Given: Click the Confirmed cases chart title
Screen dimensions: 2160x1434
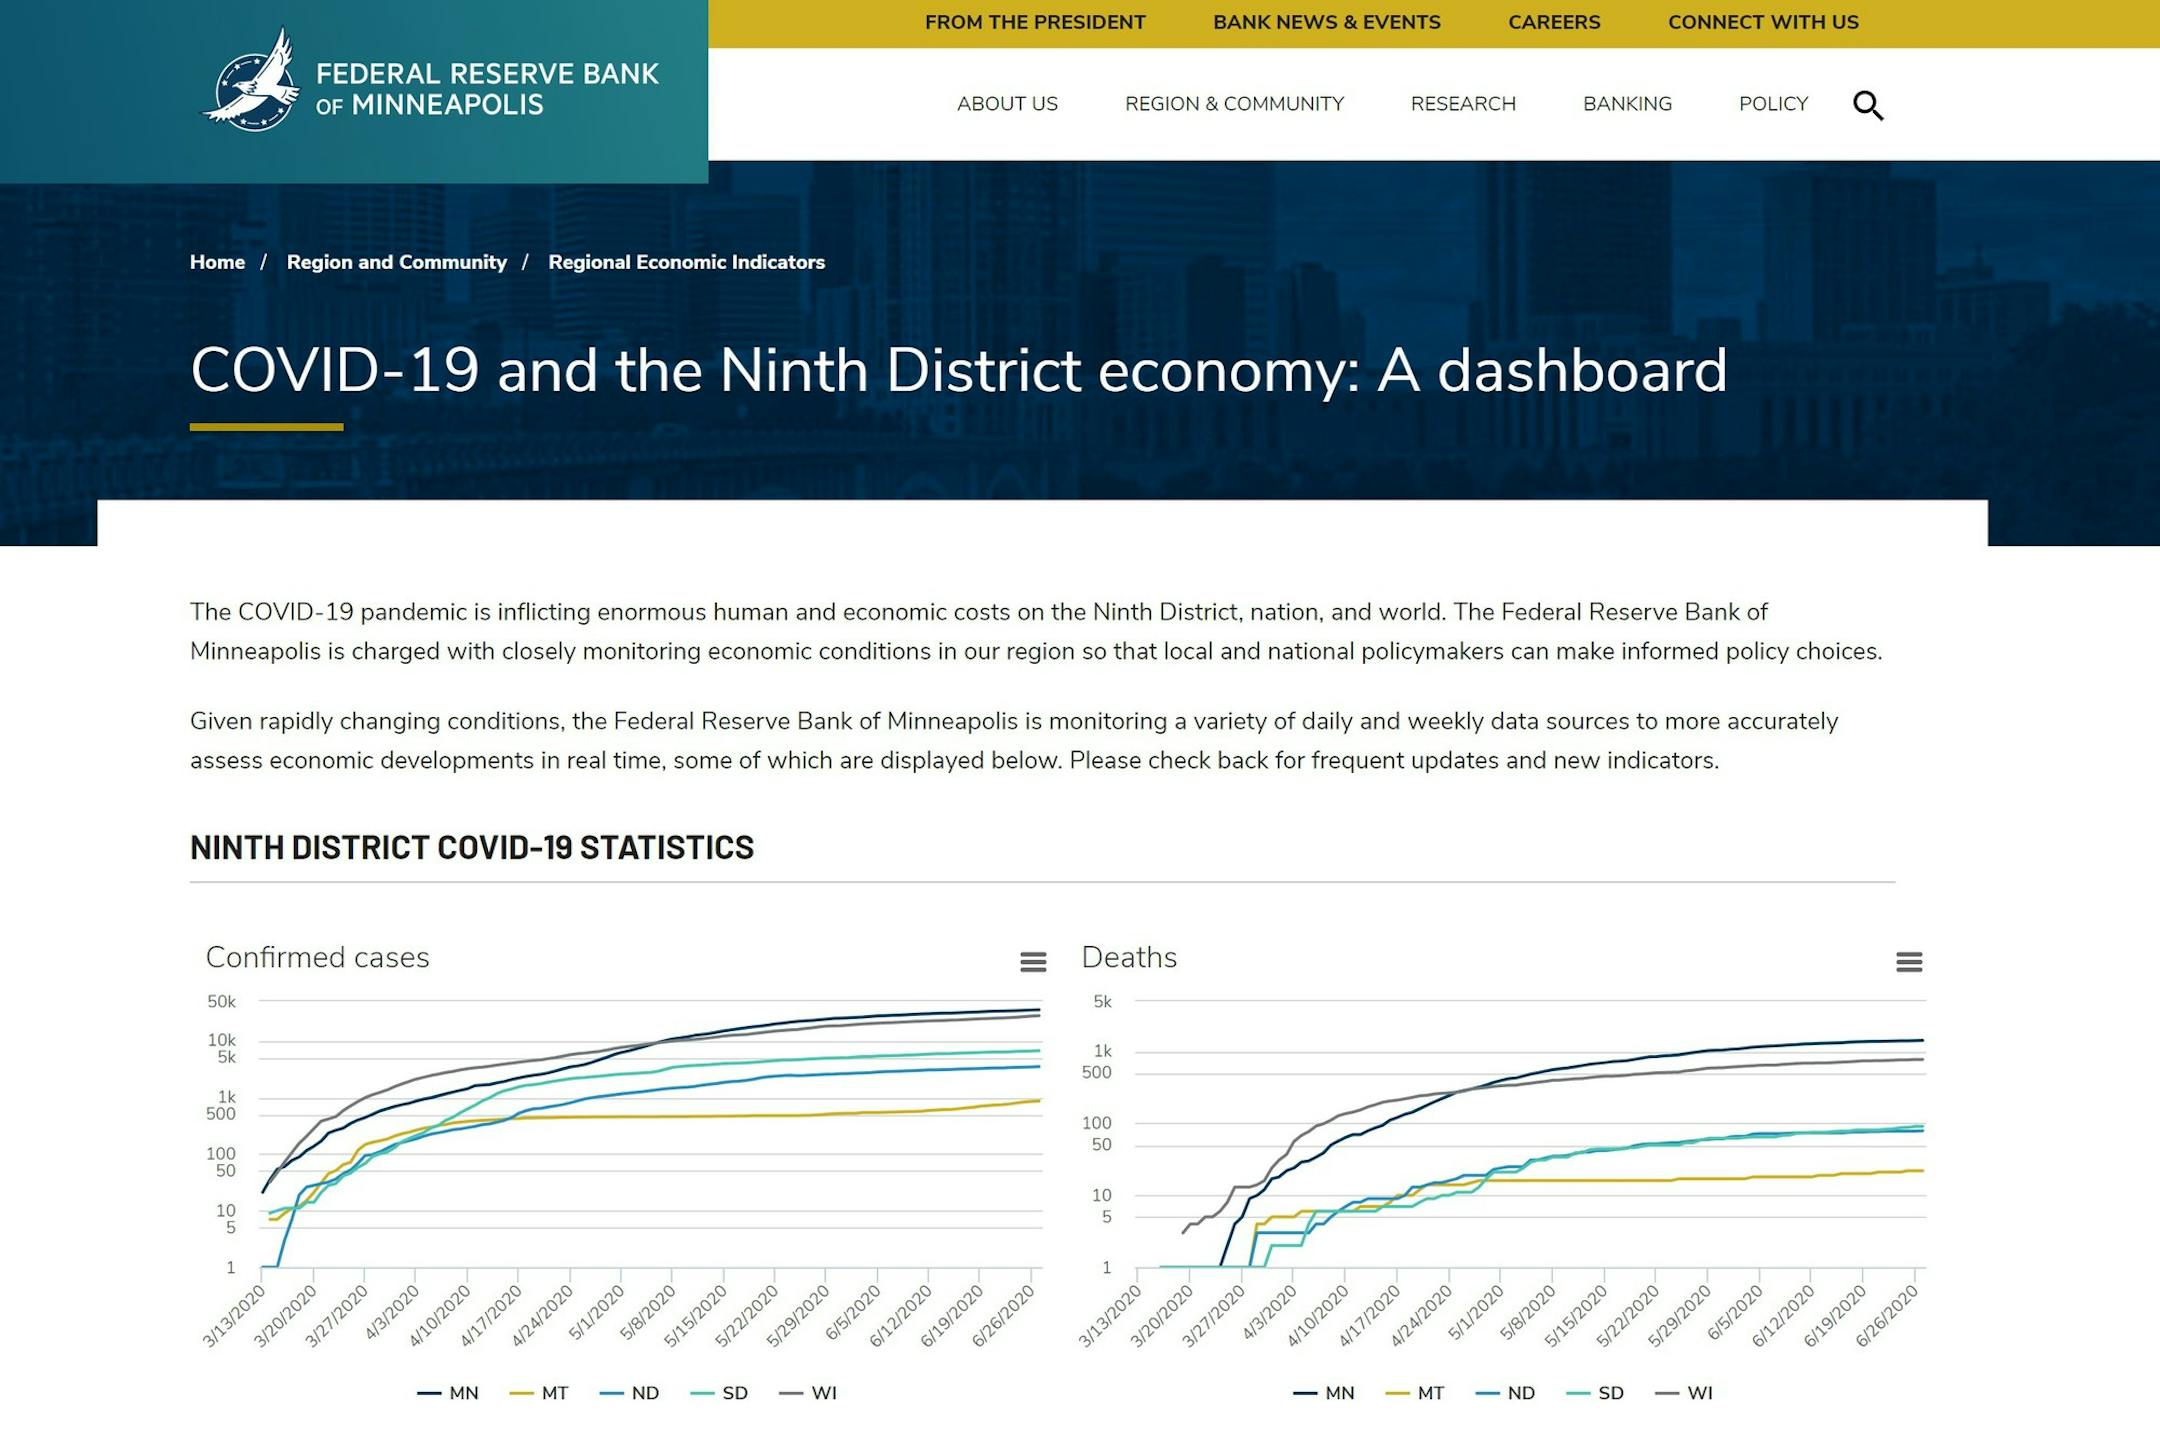Looking at the screenshot, I should pyautogui.click(x=317, y=957).
